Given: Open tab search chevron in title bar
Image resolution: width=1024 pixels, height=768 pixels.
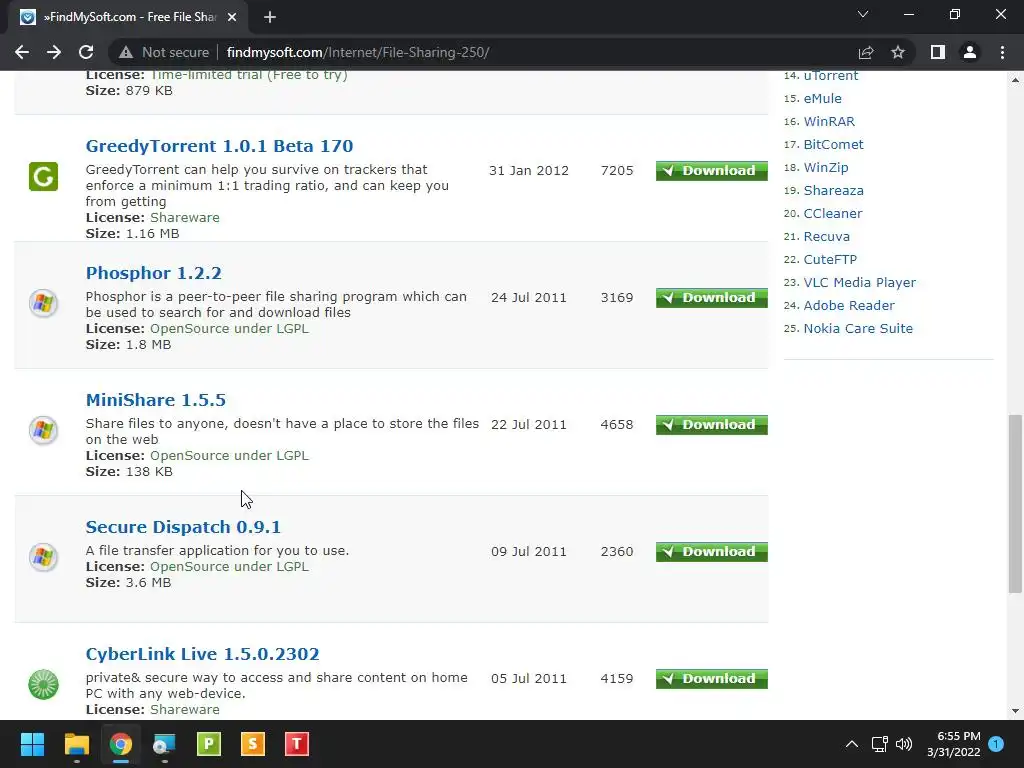Looking at the screenshot, I should pyautogui.click(x=863, y=14).
